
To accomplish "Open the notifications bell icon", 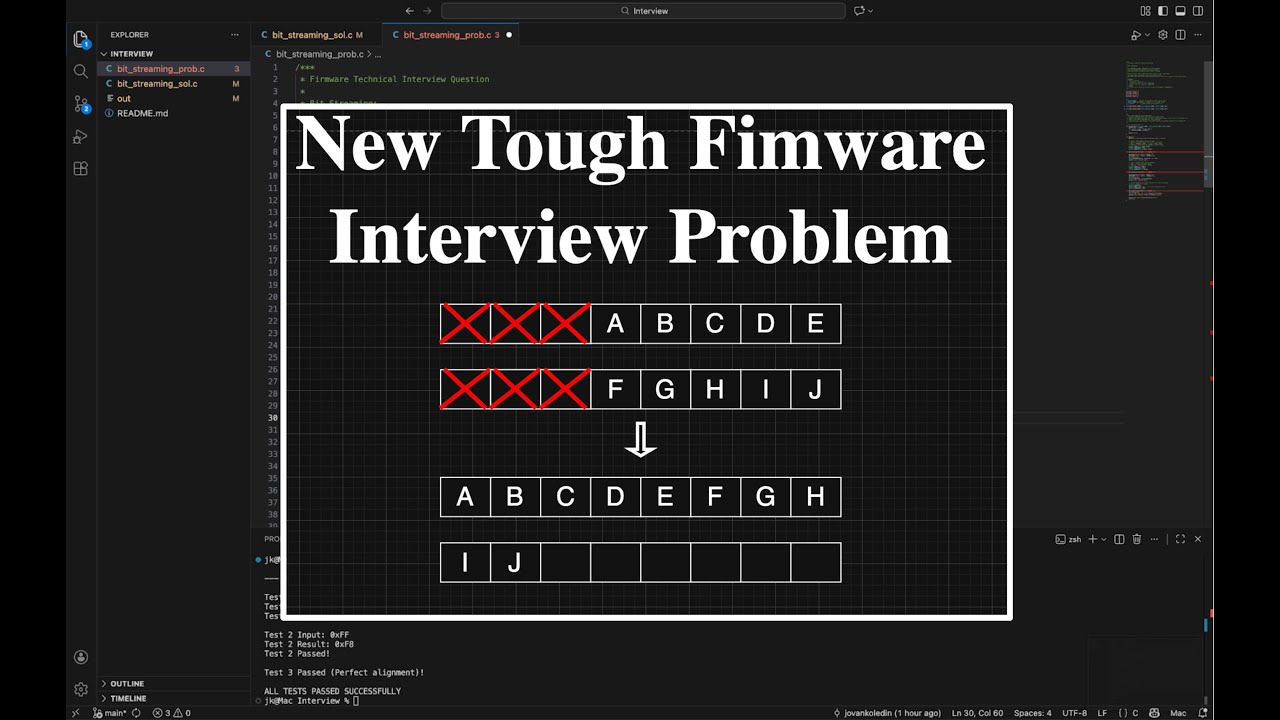I will click(1204, 713).
